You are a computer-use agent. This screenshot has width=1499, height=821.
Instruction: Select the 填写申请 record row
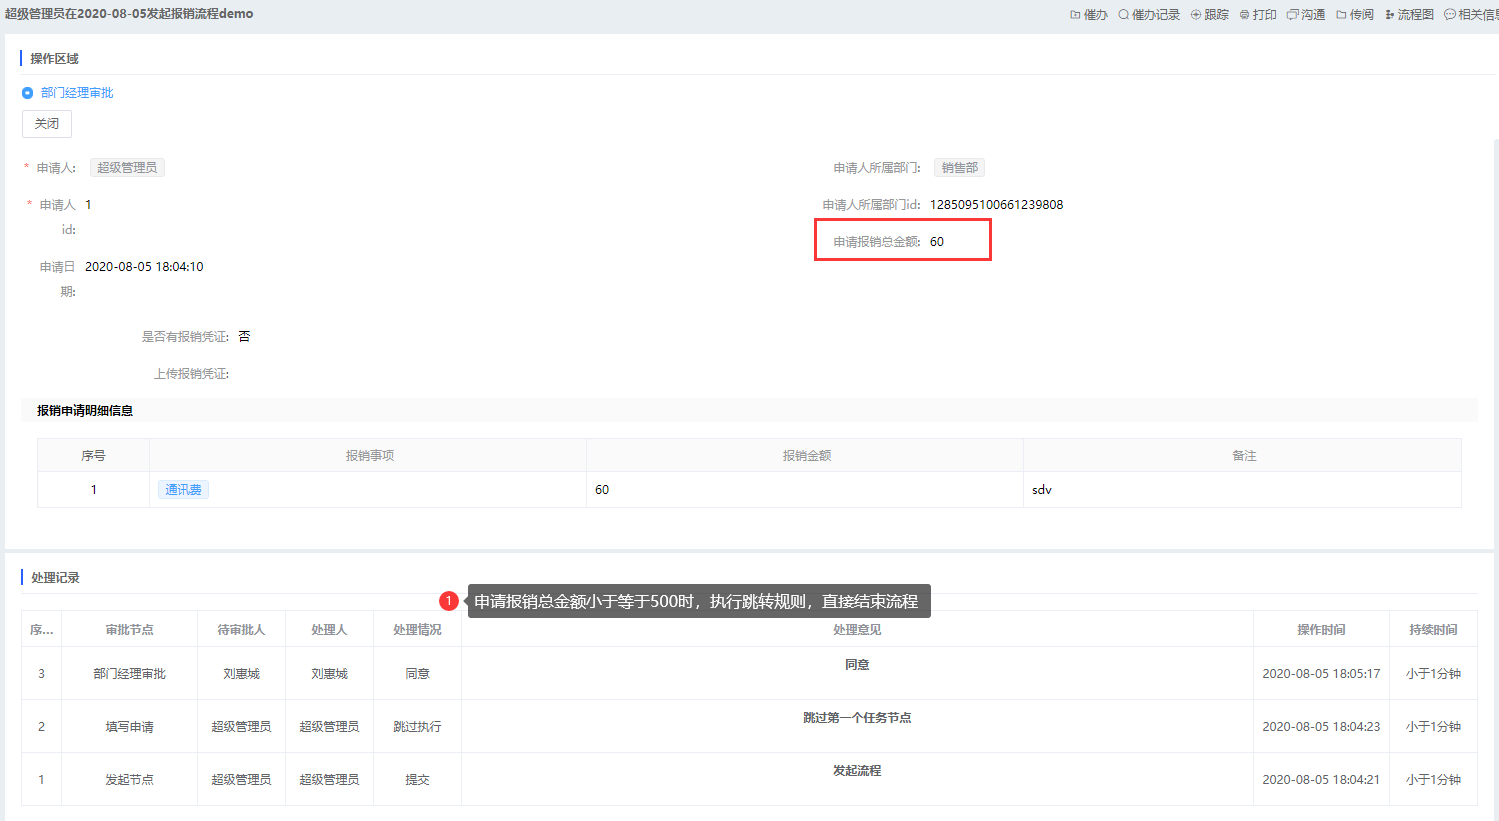[x=129, y=727]
